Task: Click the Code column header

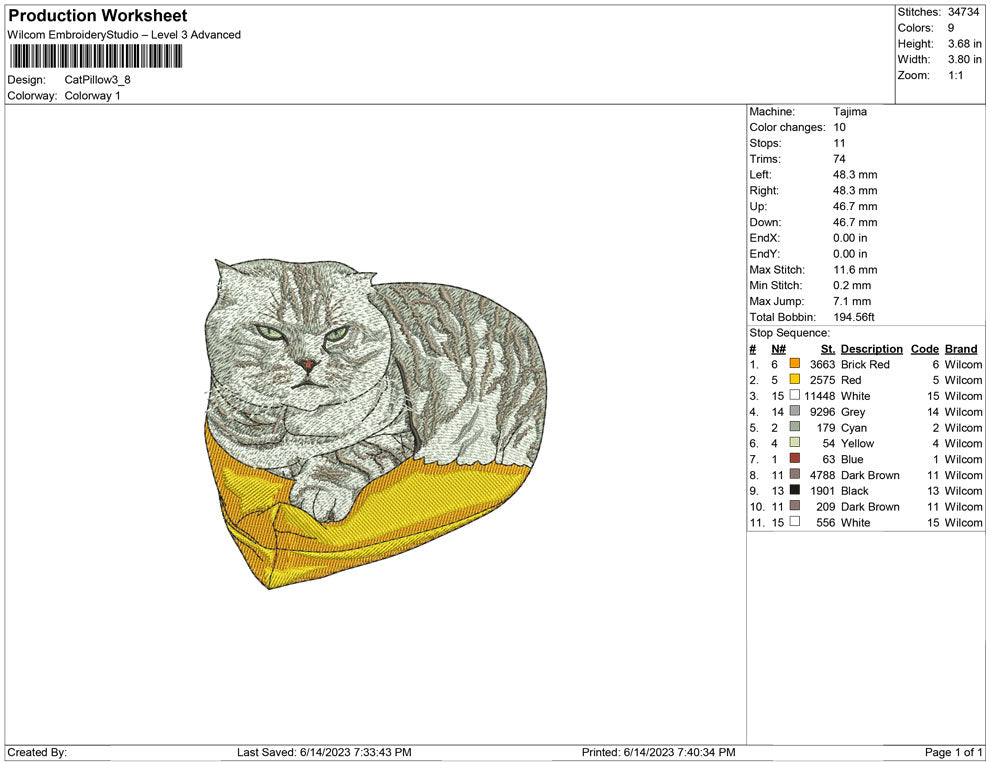Action: [924, 349]
